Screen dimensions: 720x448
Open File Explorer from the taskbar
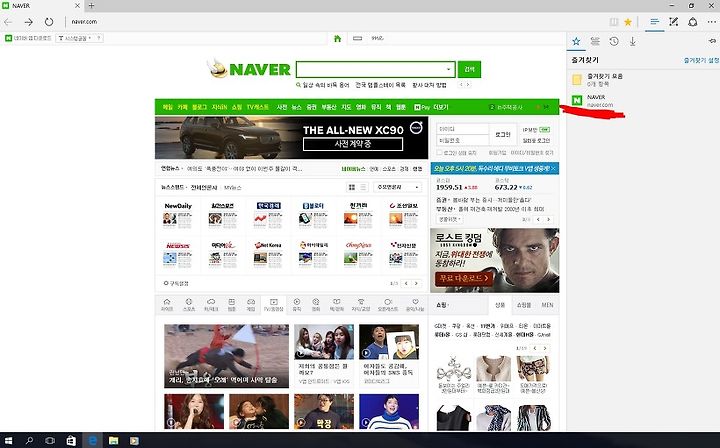[113, 441]
